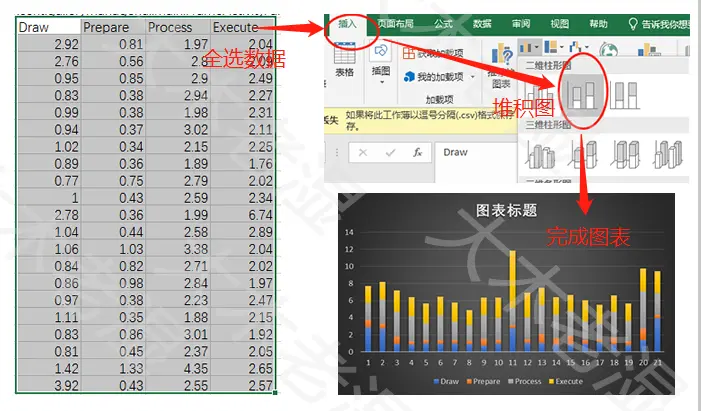701x411 pixels.
Task: Click the yellow .csv warning message
Action: click(420, 121)
